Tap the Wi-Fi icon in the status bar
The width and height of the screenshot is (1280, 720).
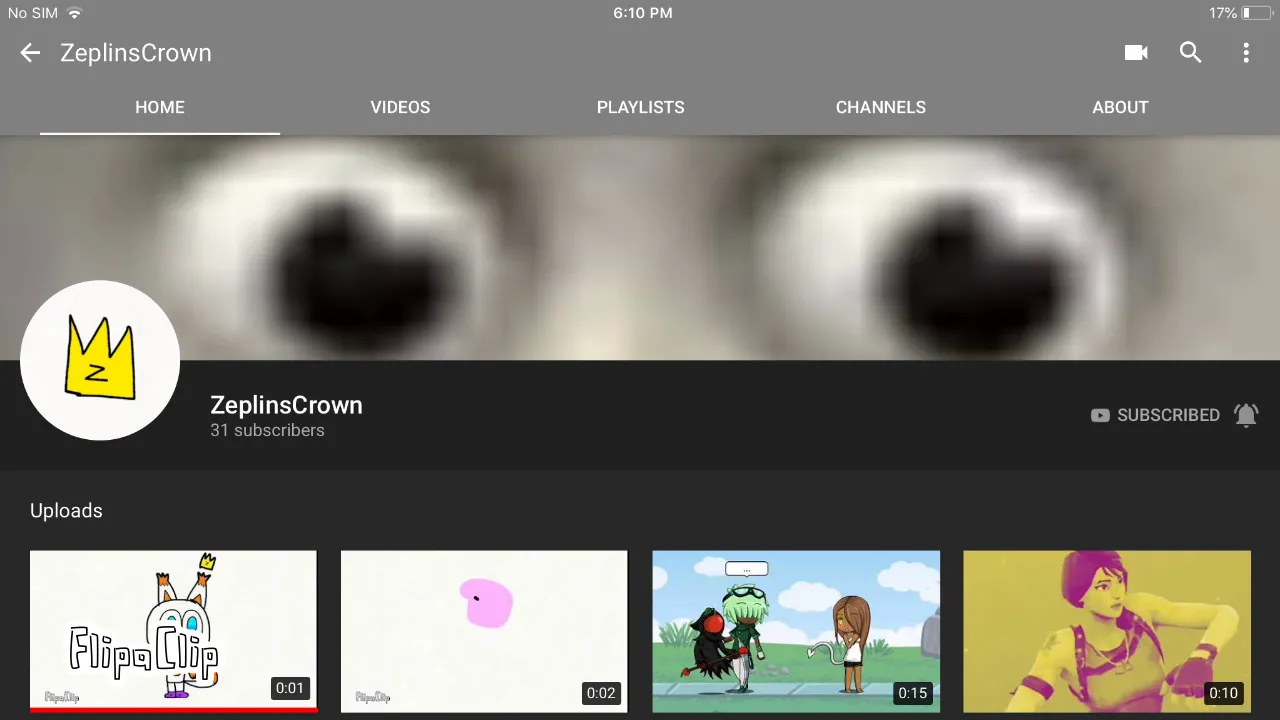coord(74,13)
